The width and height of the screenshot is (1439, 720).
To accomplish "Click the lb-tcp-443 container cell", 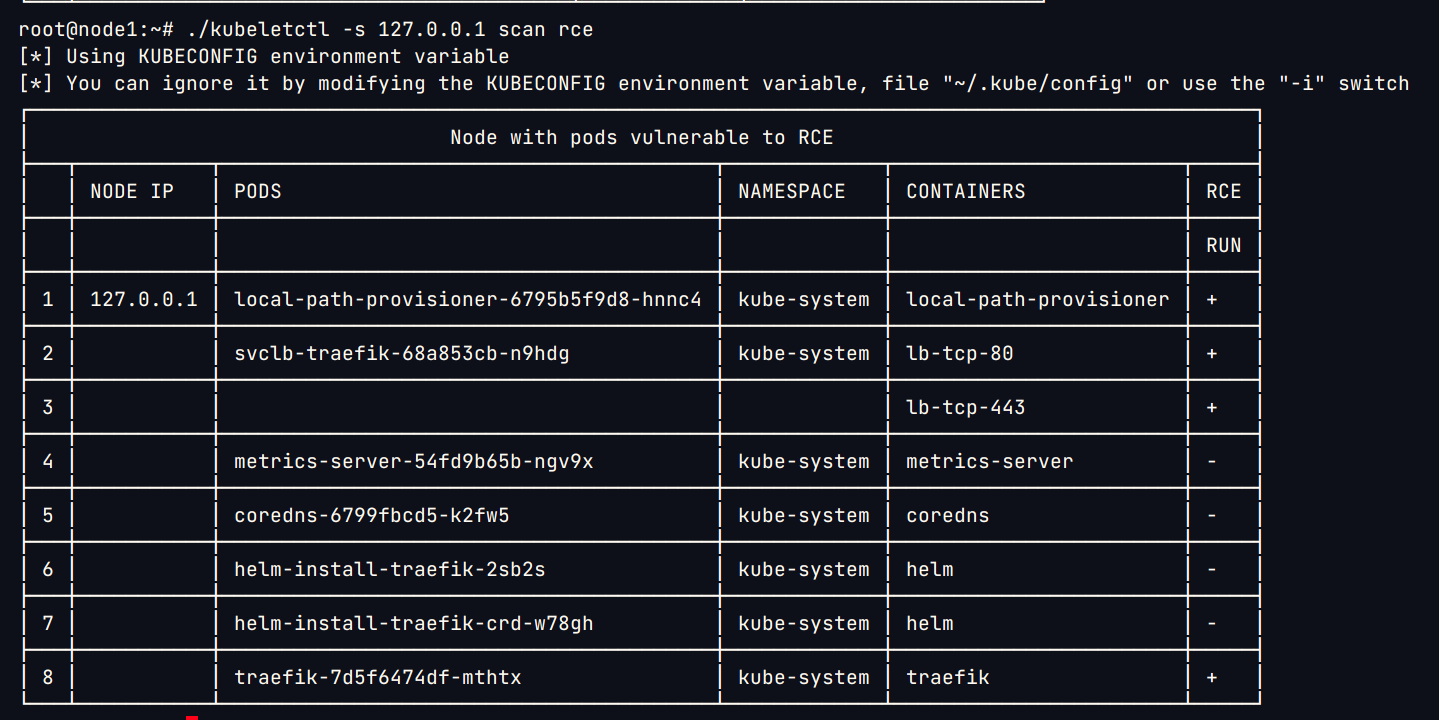I will tap(965, 407).
